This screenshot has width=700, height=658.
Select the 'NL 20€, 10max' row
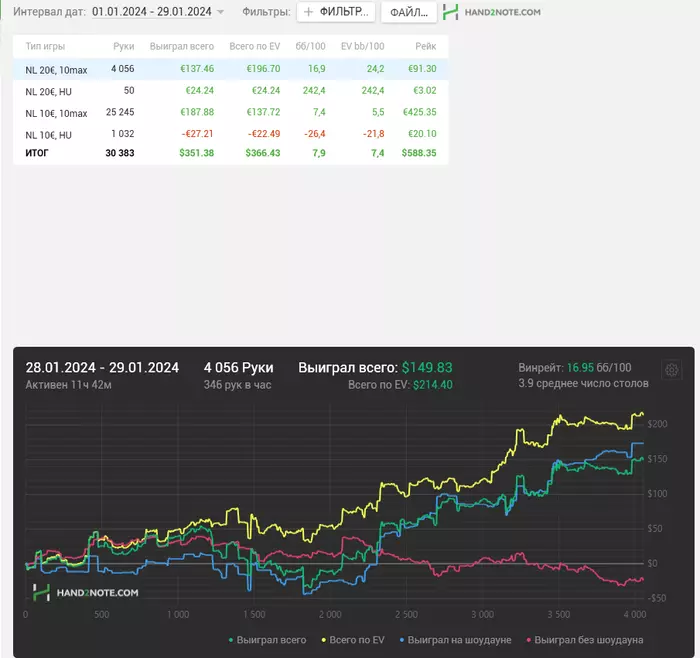point(57,68)
